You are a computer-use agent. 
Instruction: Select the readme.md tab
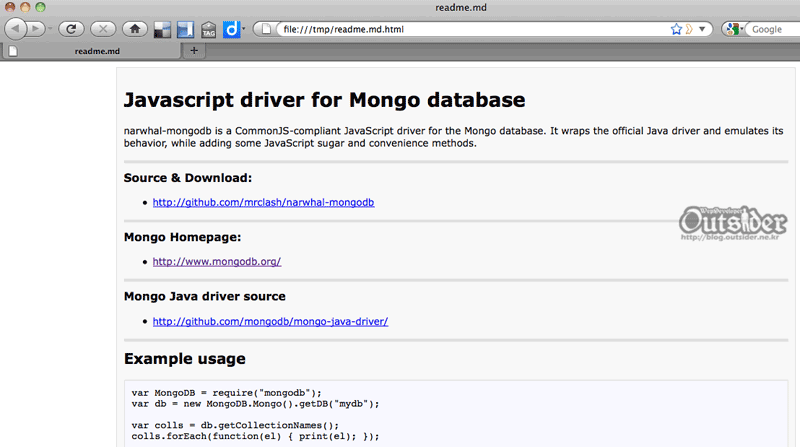(x=92, y=51)
